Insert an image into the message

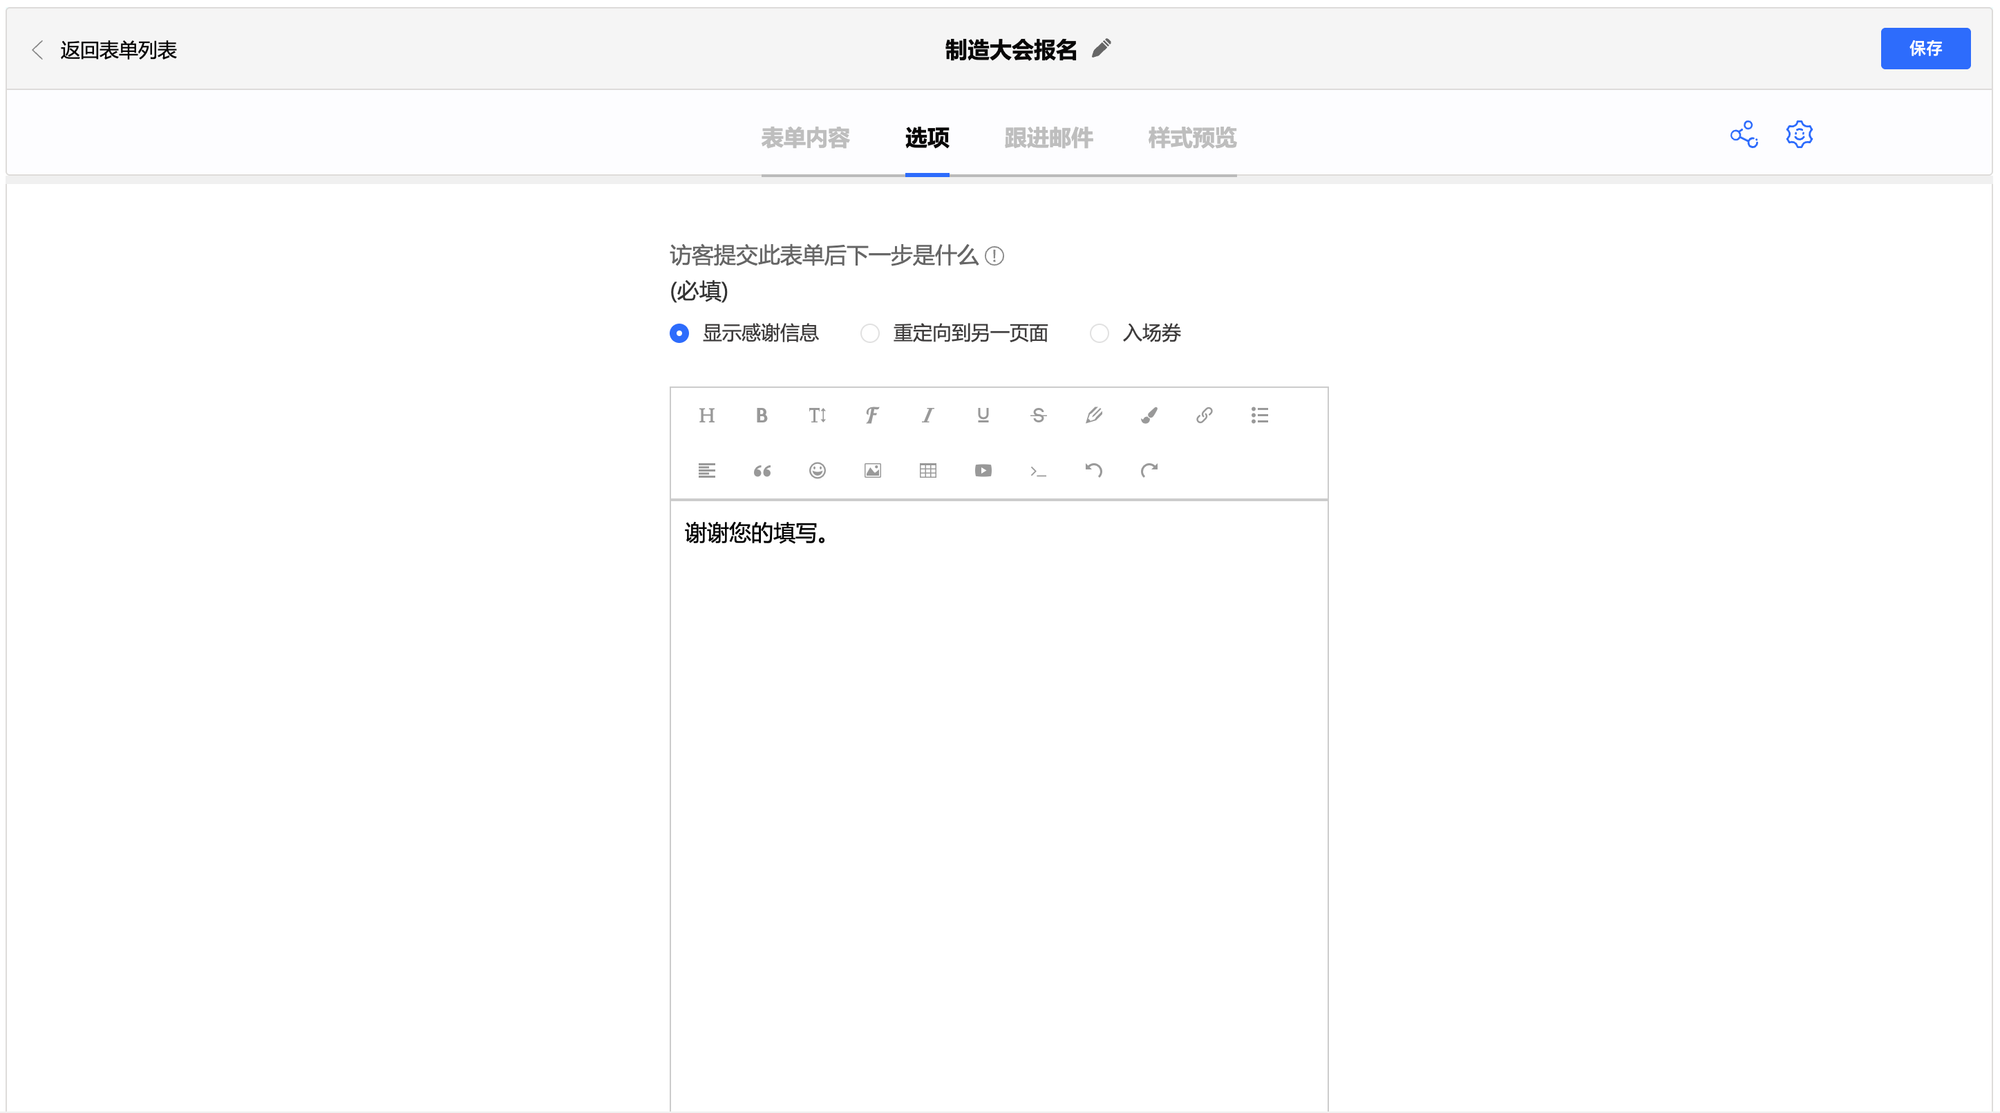(872, 470)
